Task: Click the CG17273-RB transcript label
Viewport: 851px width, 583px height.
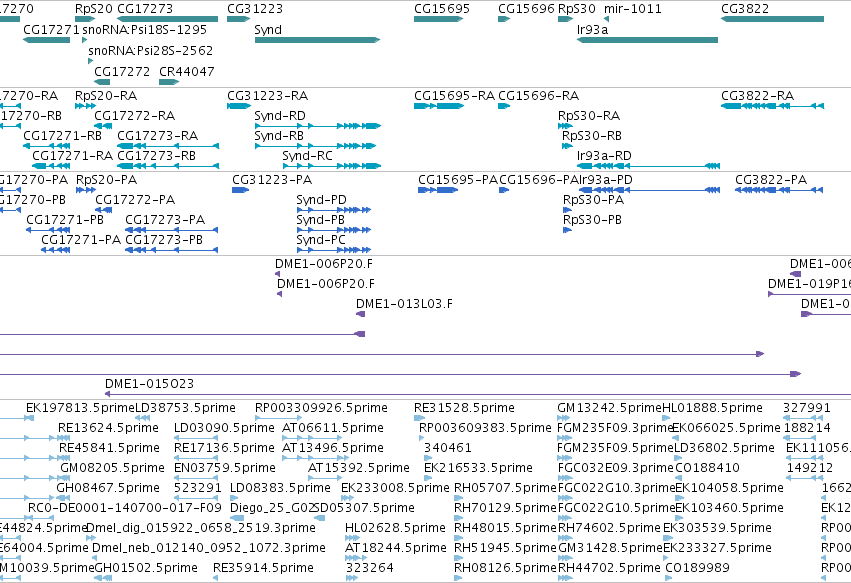Action: tap(156, 156)
